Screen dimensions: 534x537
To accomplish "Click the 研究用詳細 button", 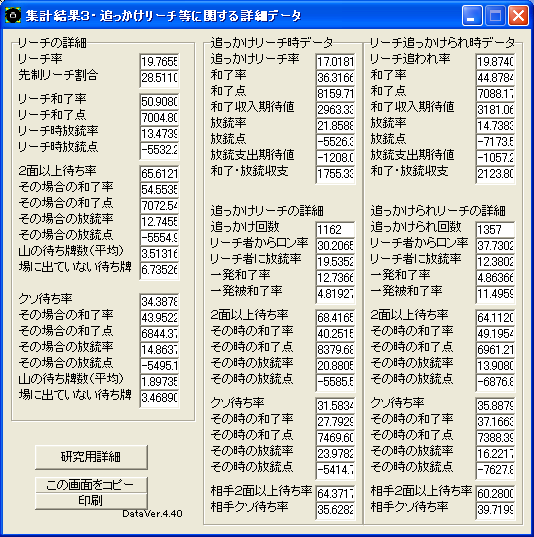I will pyautogui.click(x=91, y=457).
